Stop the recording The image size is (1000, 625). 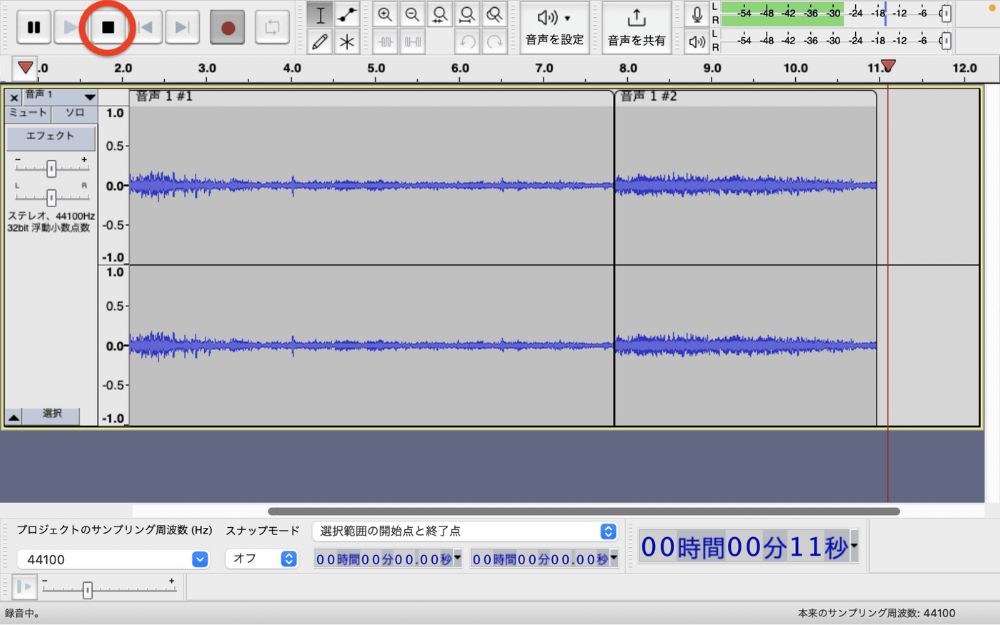coord(108,27)
